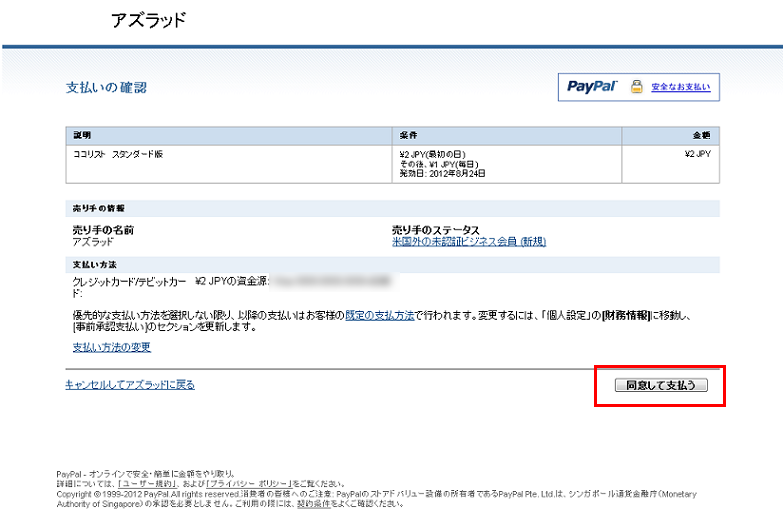Image resolution: width=783 pixels, height=529 pixels.
Task: Open the 支払い方法の変更 link
Action: pyautogui.click(x=112, y=347)
